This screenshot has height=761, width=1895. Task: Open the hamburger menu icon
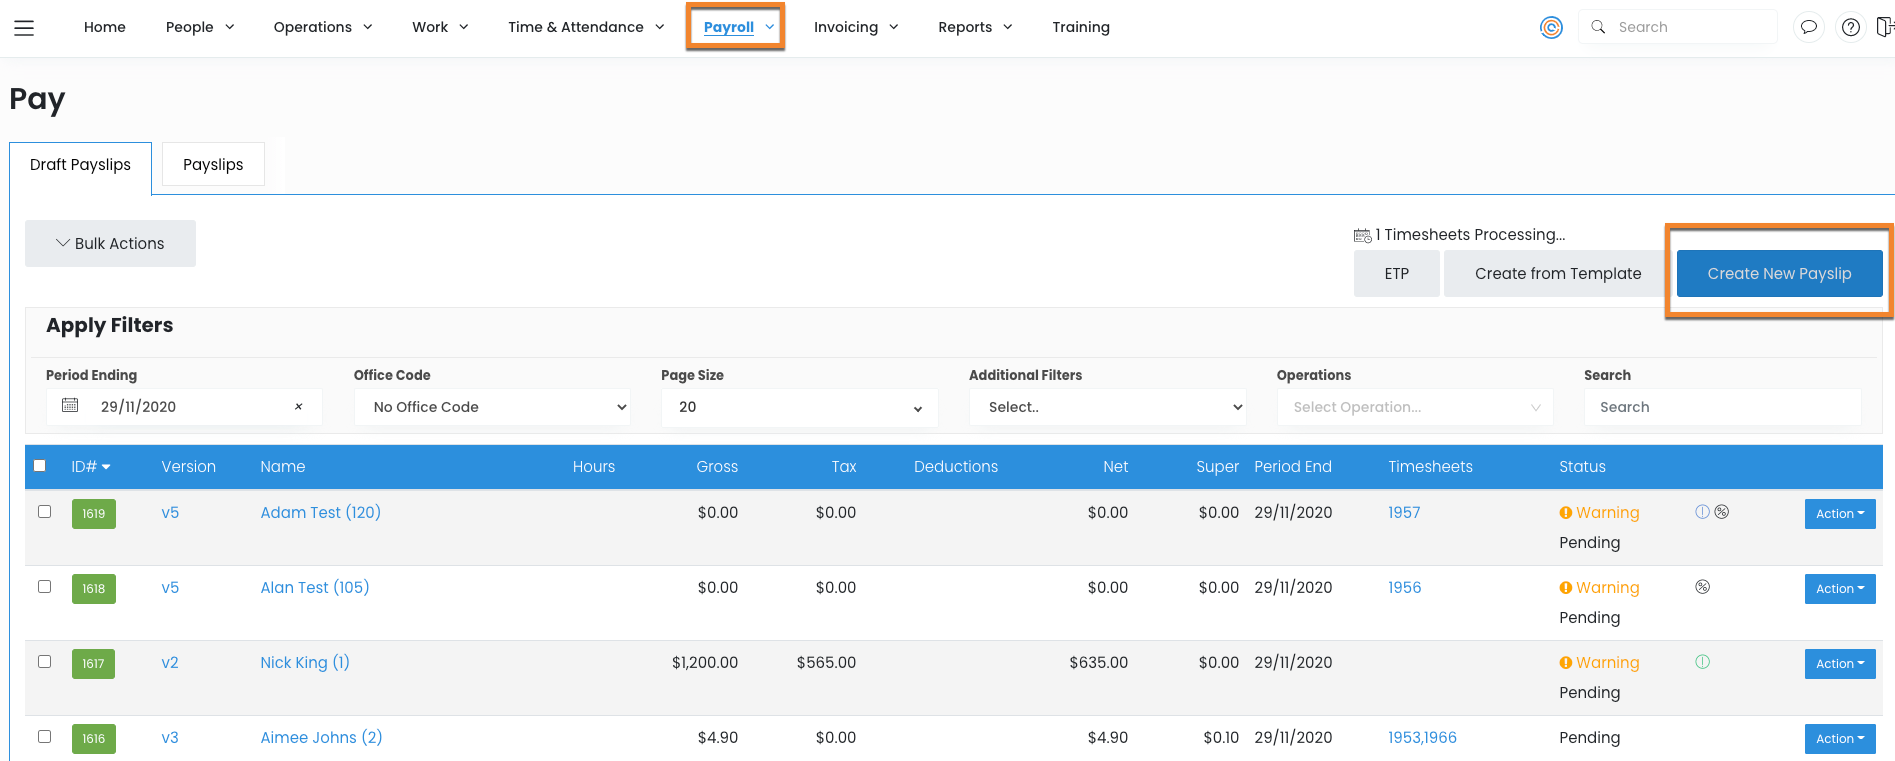pos(24,28)
